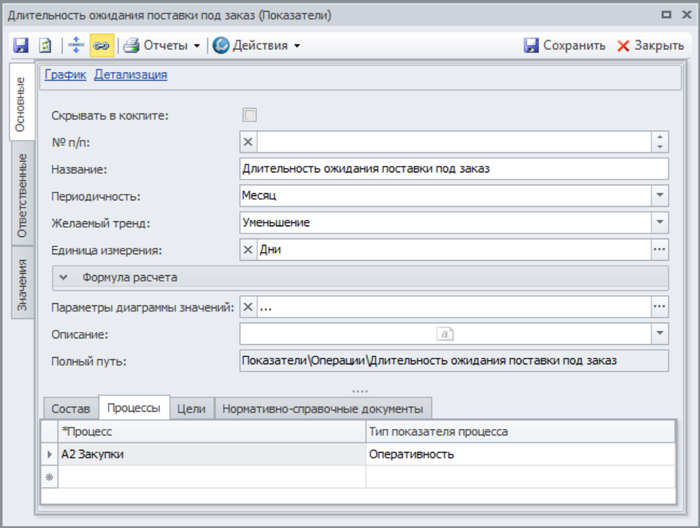Open the Желаемый тренд dropdown

click(659, 223)
